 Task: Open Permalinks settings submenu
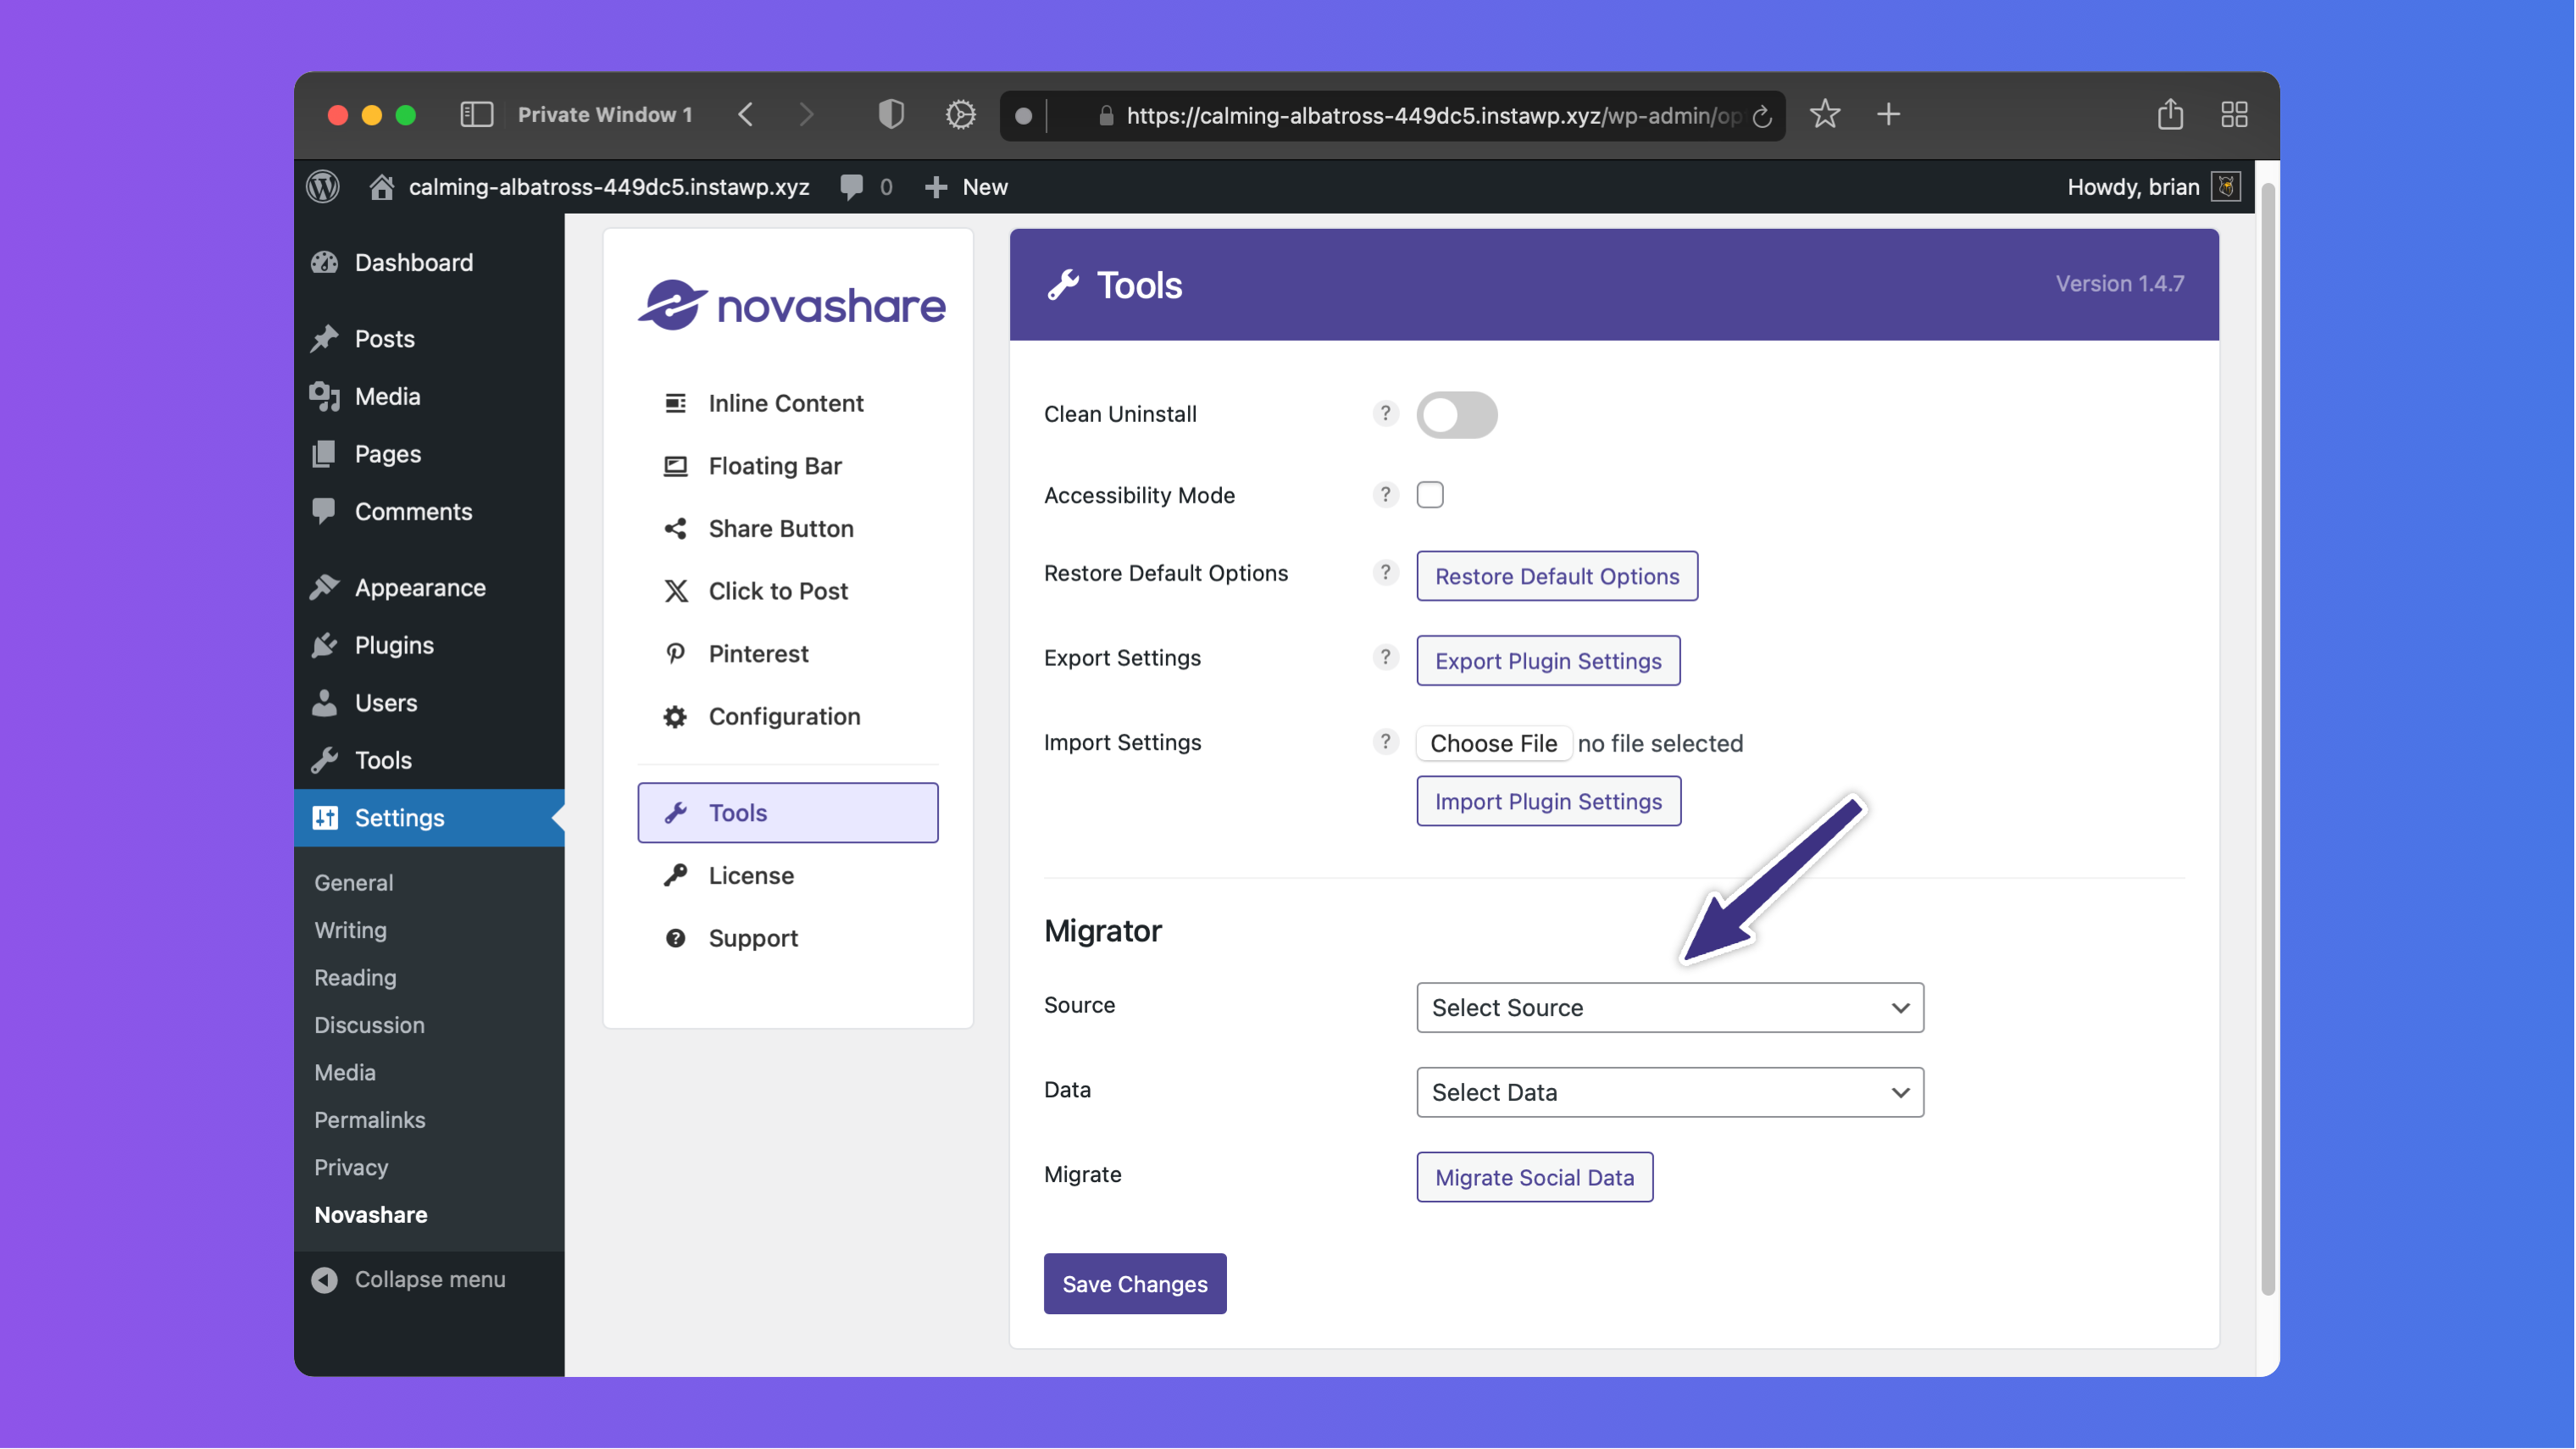tap(370, 1120)
